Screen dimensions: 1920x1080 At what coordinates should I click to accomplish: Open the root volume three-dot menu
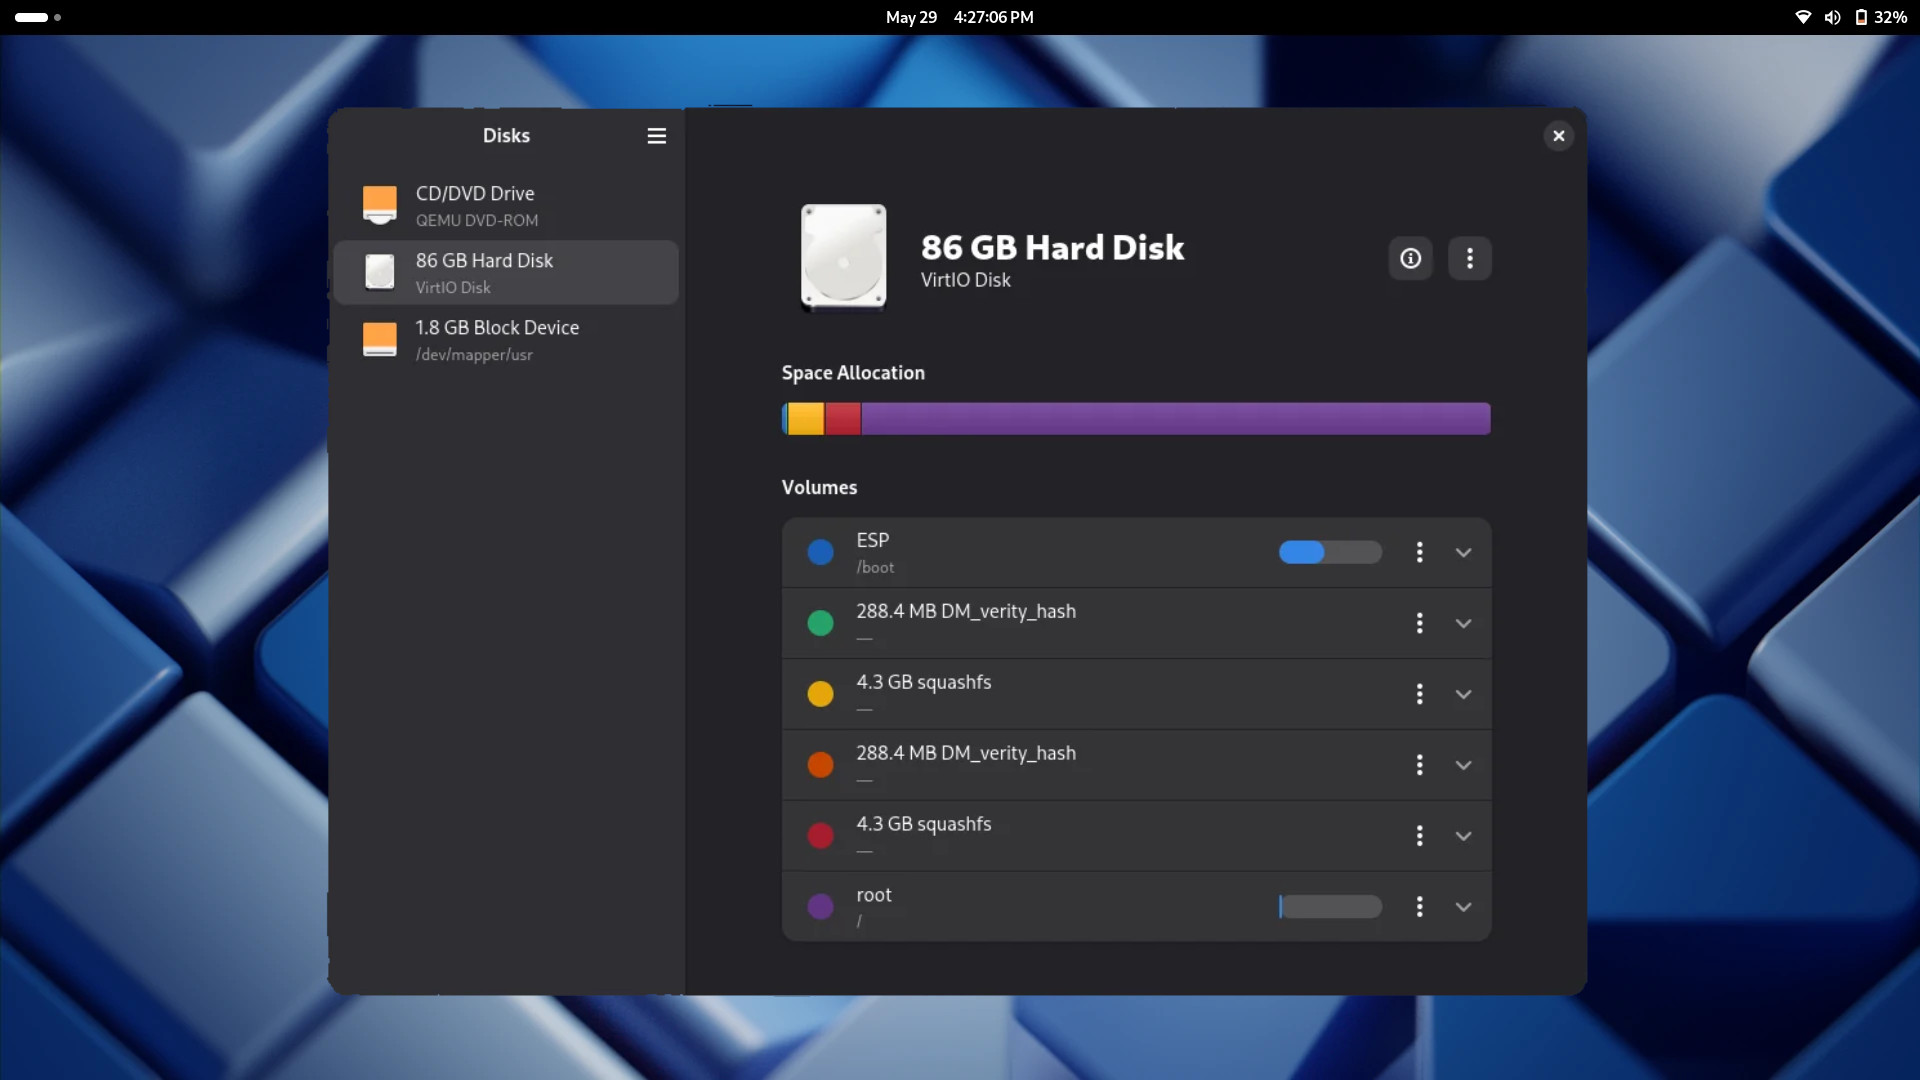[1419, 908]
